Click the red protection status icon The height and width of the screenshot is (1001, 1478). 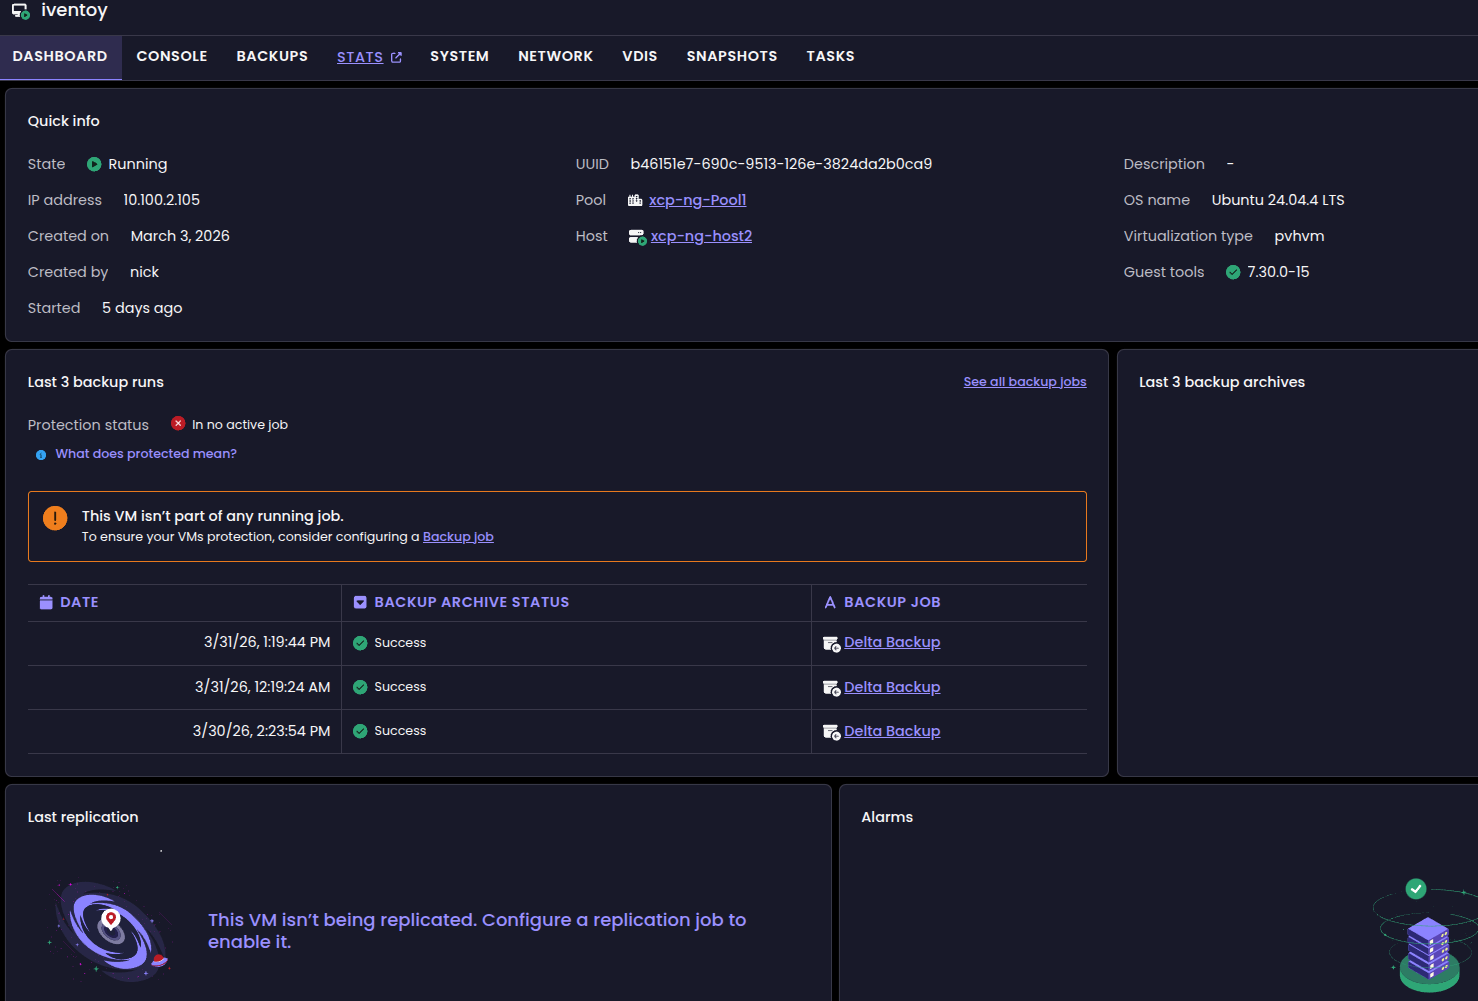click(x=178, y=424)
